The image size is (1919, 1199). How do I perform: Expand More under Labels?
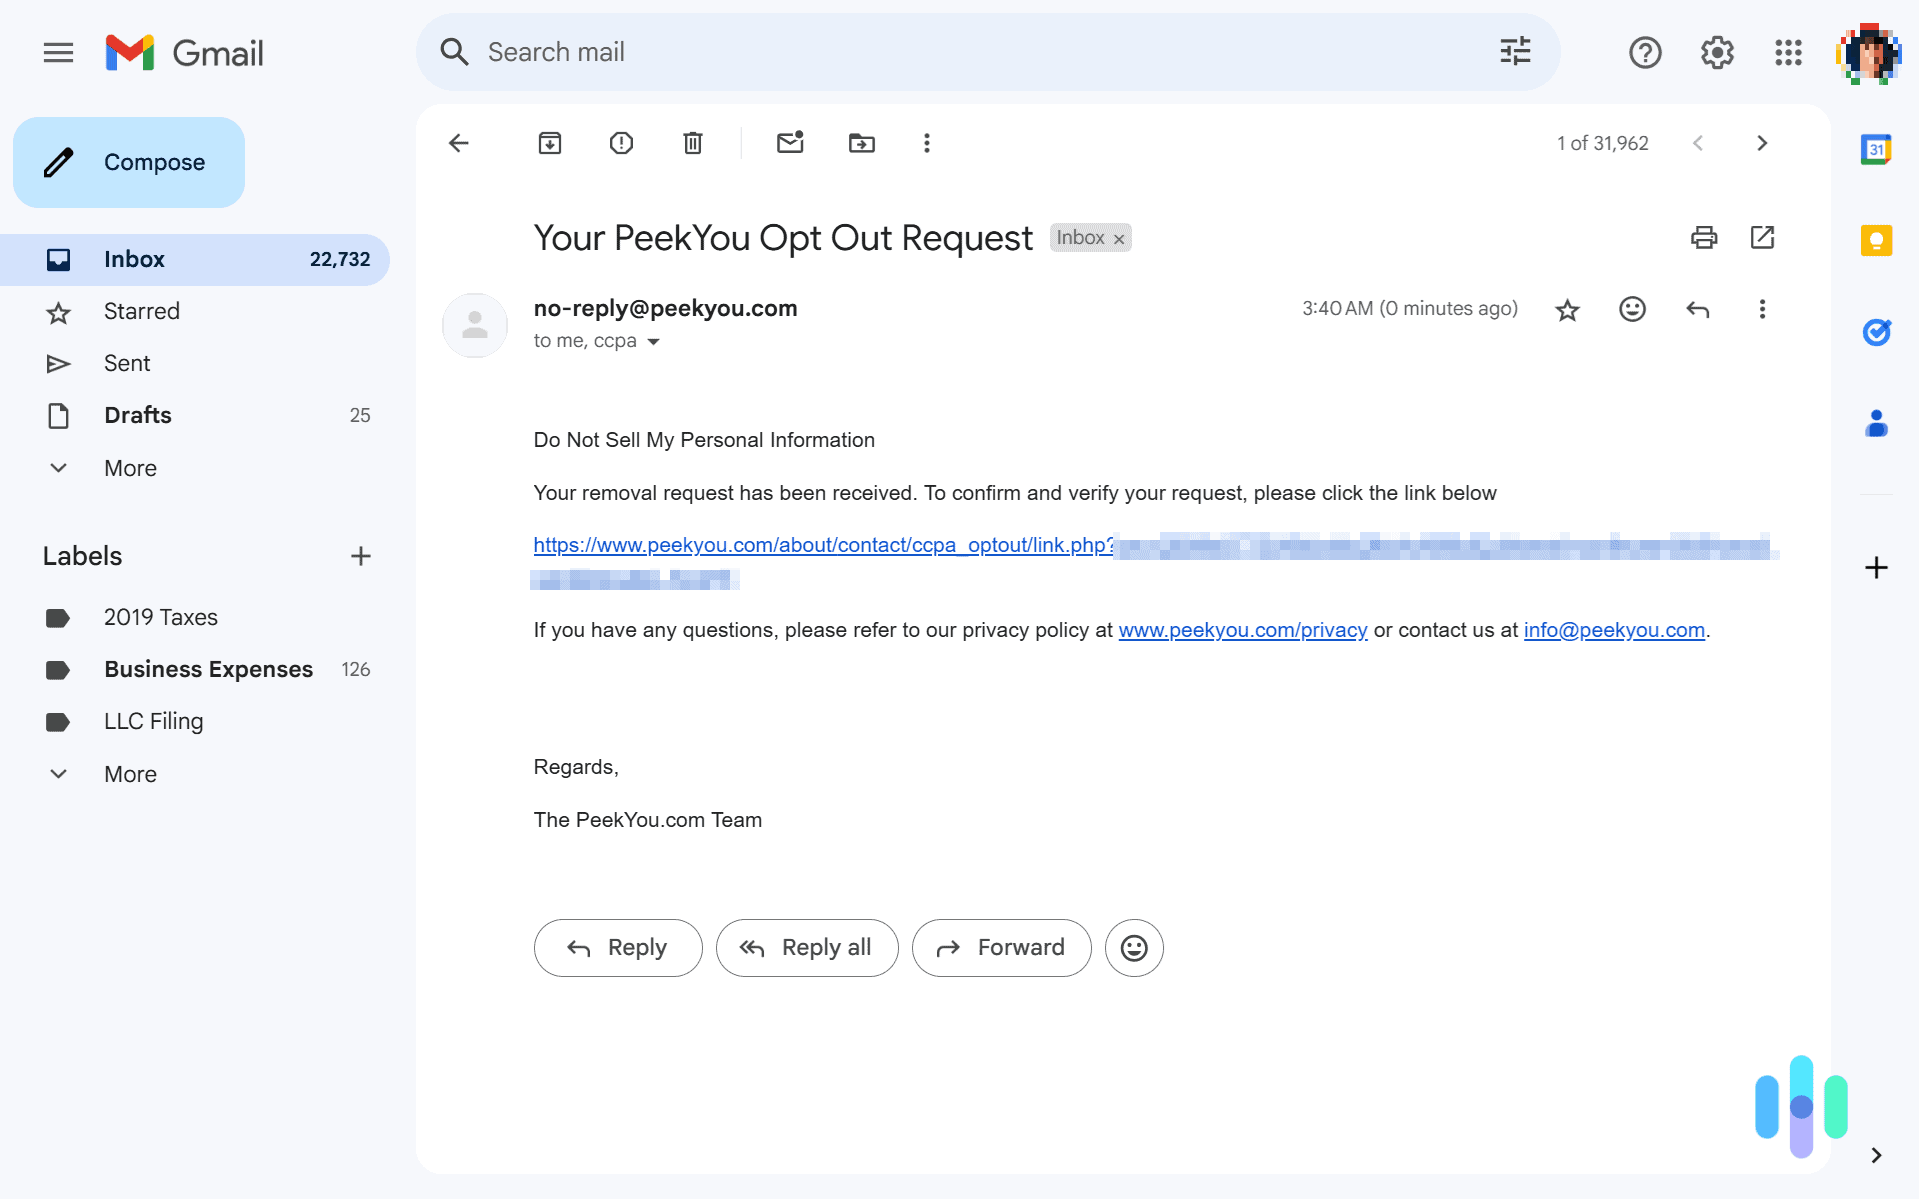[x=130, y=773]
